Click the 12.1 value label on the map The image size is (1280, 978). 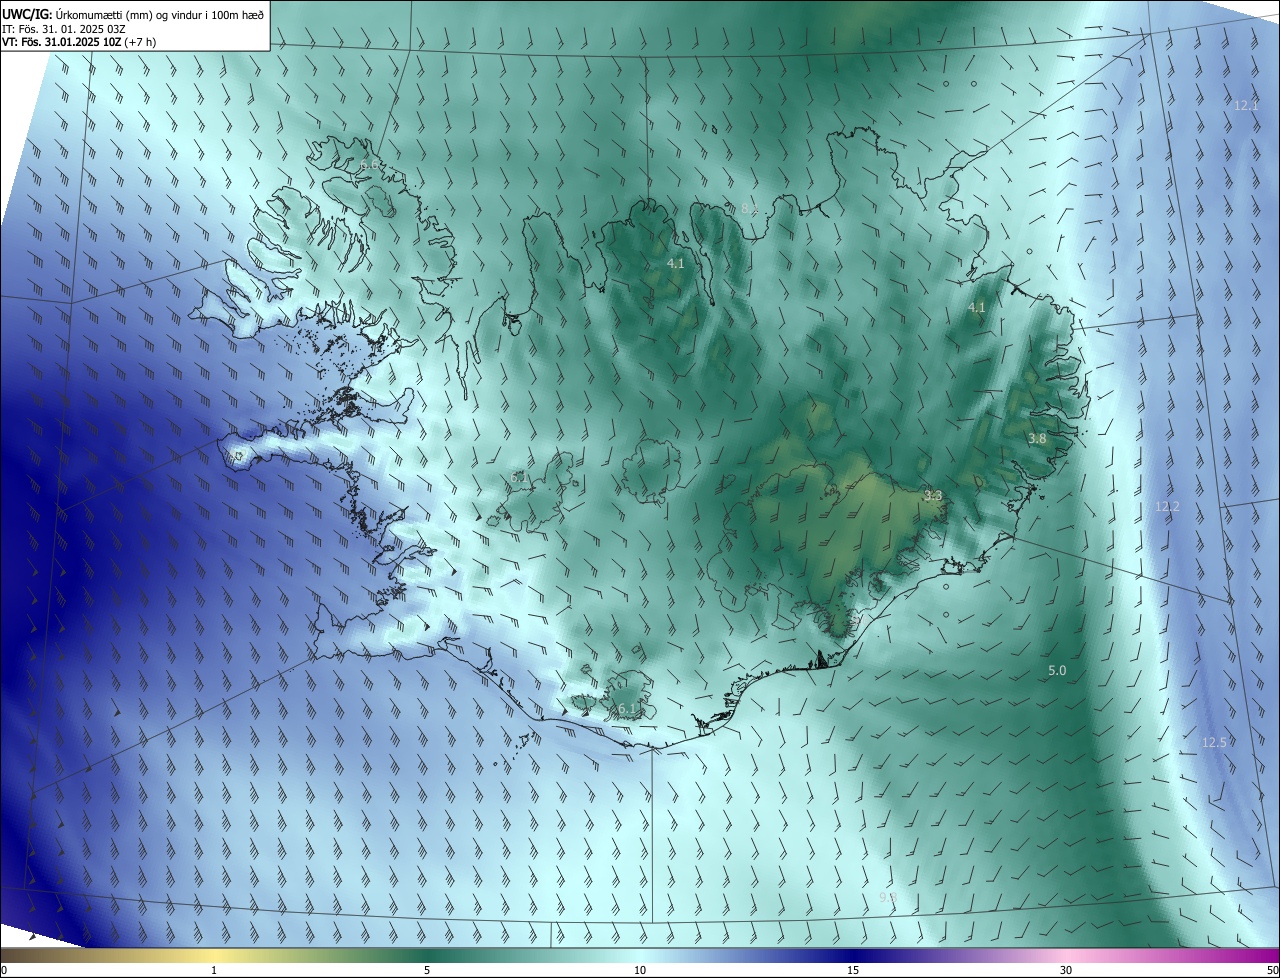[1246, 105]
